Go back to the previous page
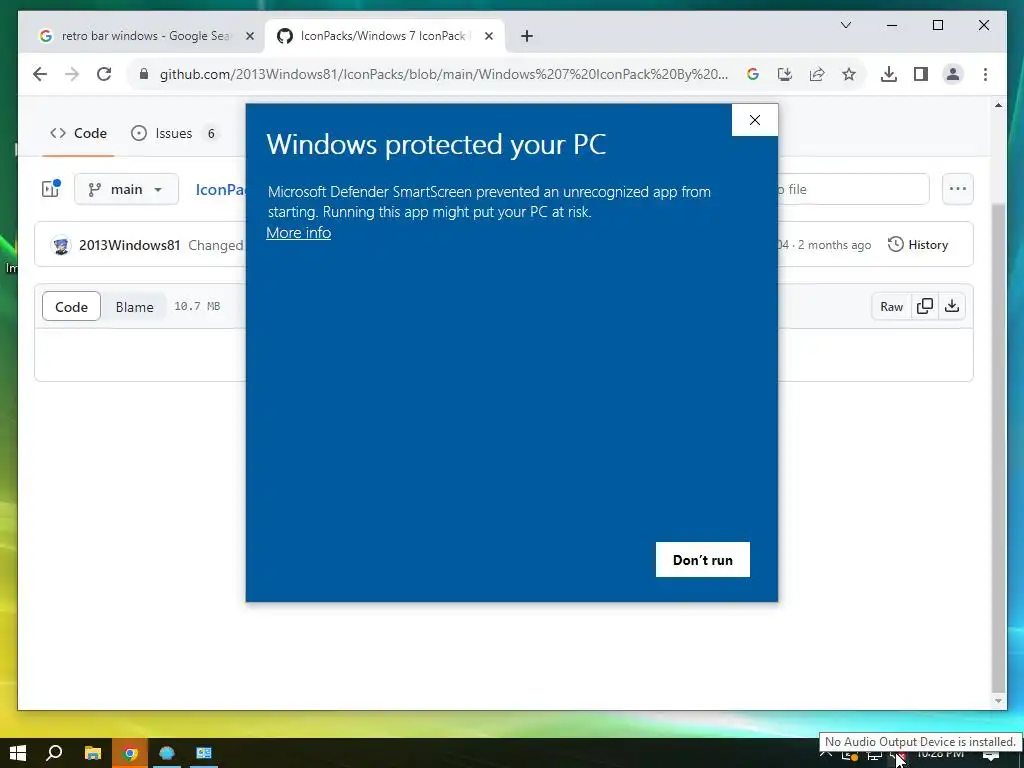 point(40,74)
